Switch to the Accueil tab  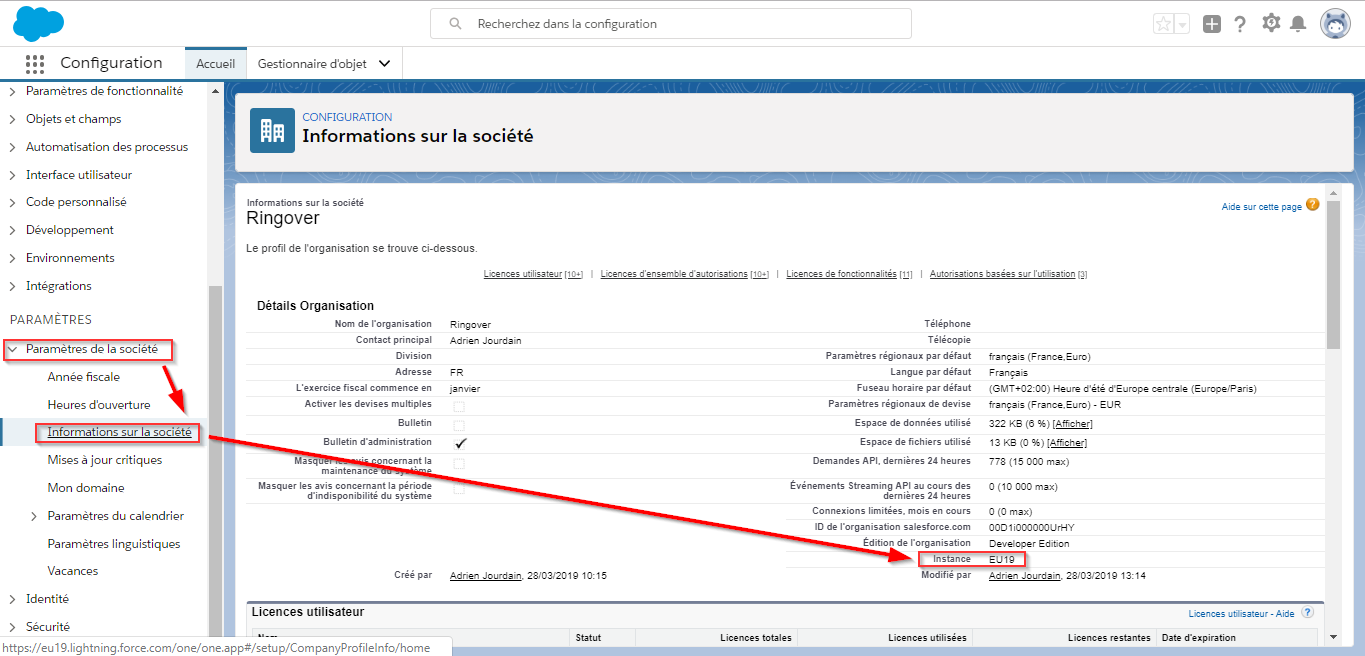216,63
